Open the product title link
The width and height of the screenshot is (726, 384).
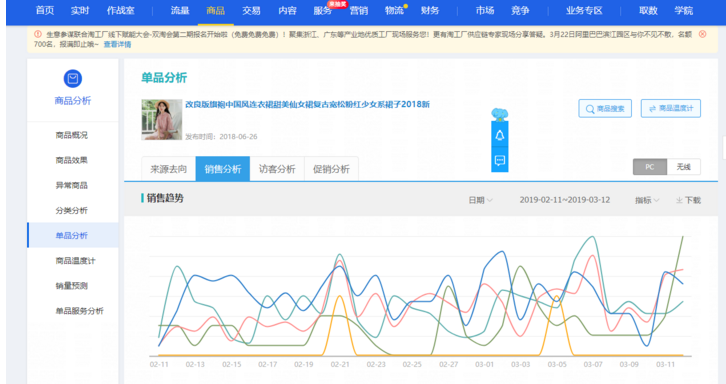pyautogui.click(x=307, y=104)
